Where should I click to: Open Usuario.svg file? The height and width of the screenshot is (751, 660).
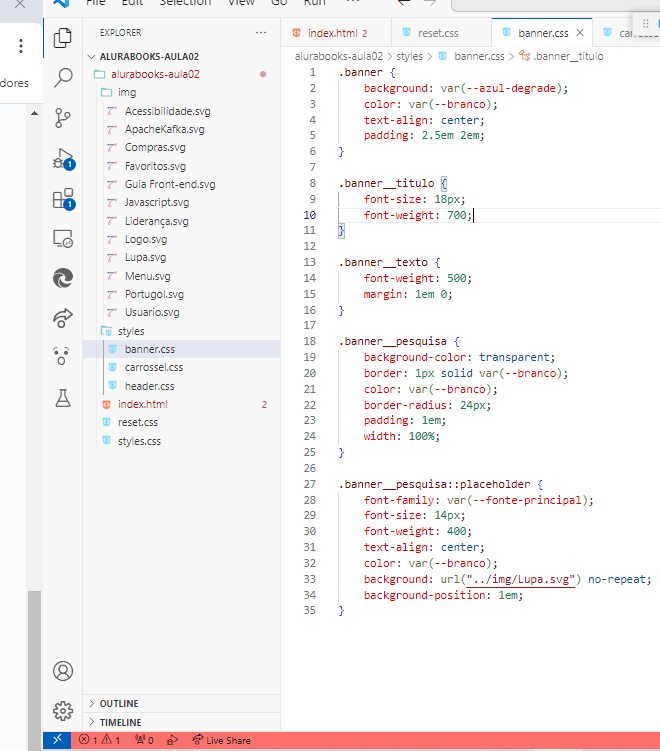tap(152, 313)
